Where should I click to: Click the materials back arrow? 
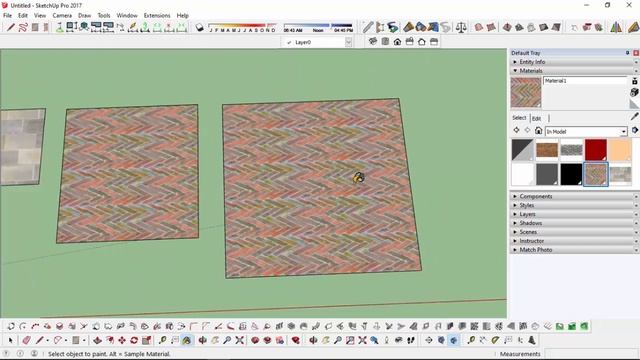[x=516, y=131]
